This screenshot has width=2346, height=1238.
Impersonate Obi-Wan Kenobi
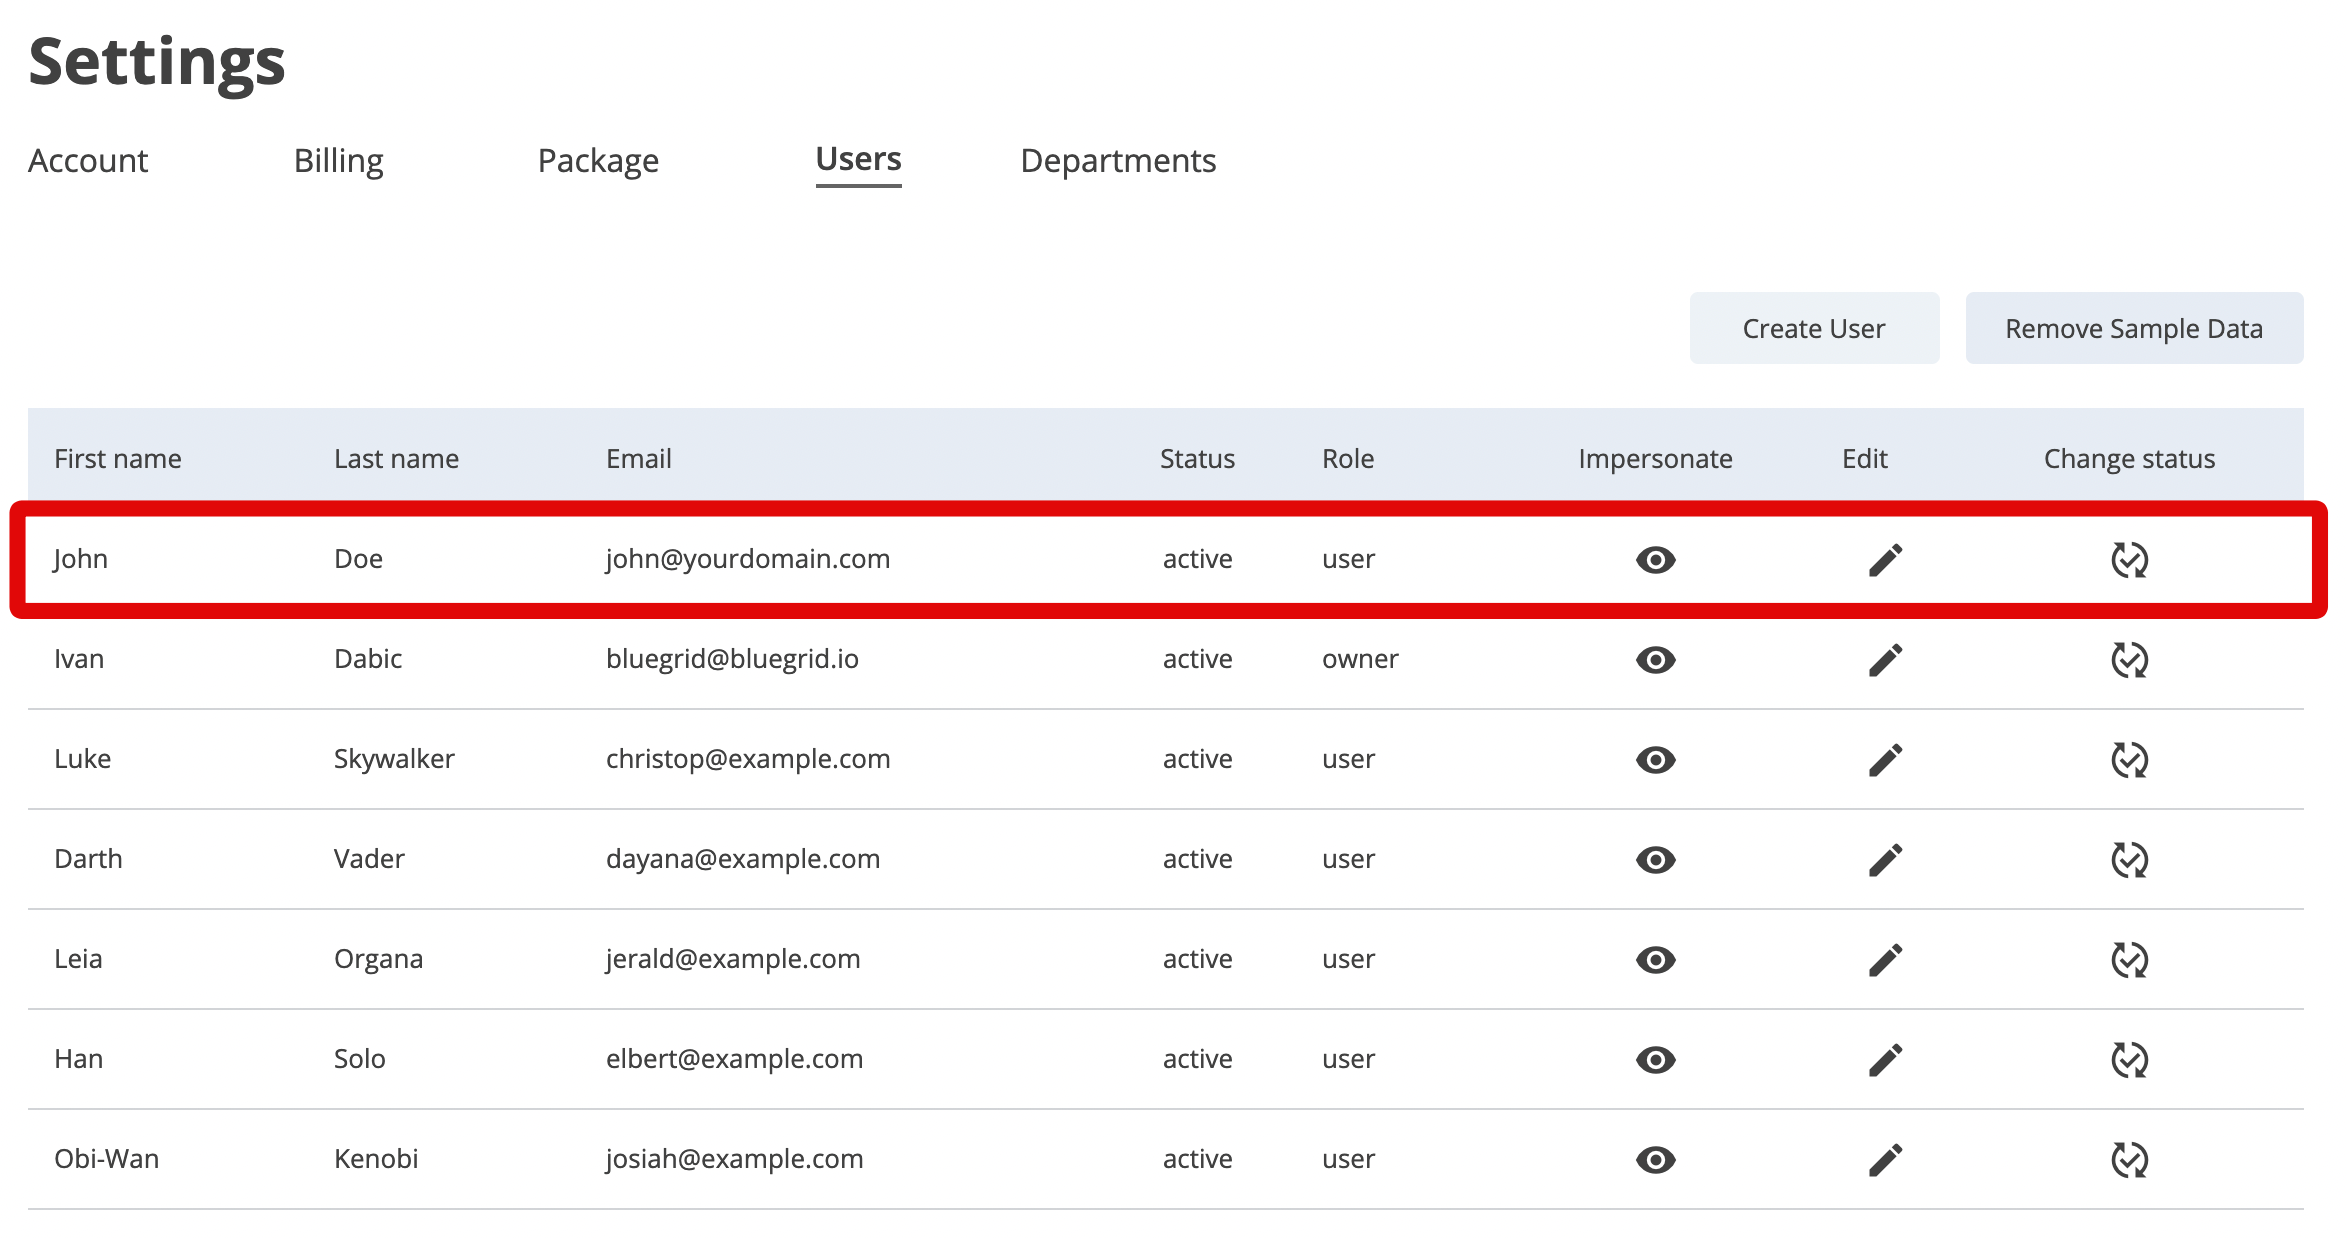(1655, 1160)
